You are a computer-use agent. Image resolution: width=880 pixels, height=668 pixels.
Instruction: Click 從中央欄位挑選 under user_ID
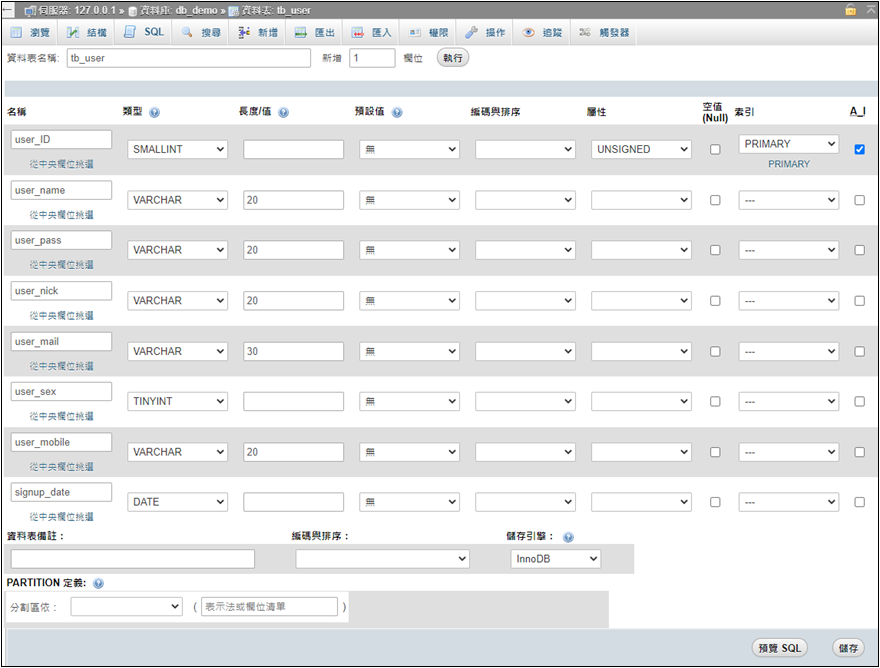(x=62, y=164)
